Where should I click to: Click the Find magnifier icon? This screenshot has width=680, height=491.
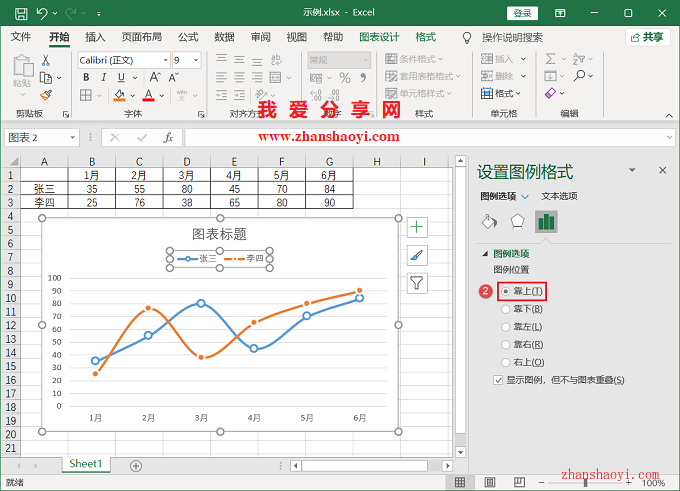579,76
